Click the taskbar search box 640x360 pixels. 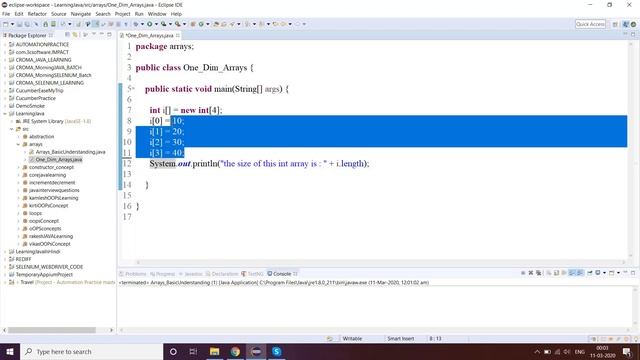click(91, 351)
